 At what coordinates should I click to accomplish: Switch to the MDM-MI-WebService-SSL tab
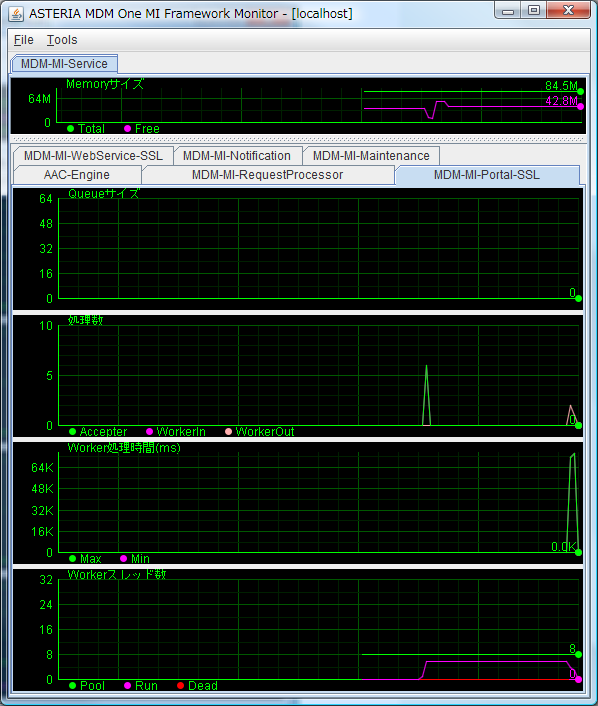[93, 156]
